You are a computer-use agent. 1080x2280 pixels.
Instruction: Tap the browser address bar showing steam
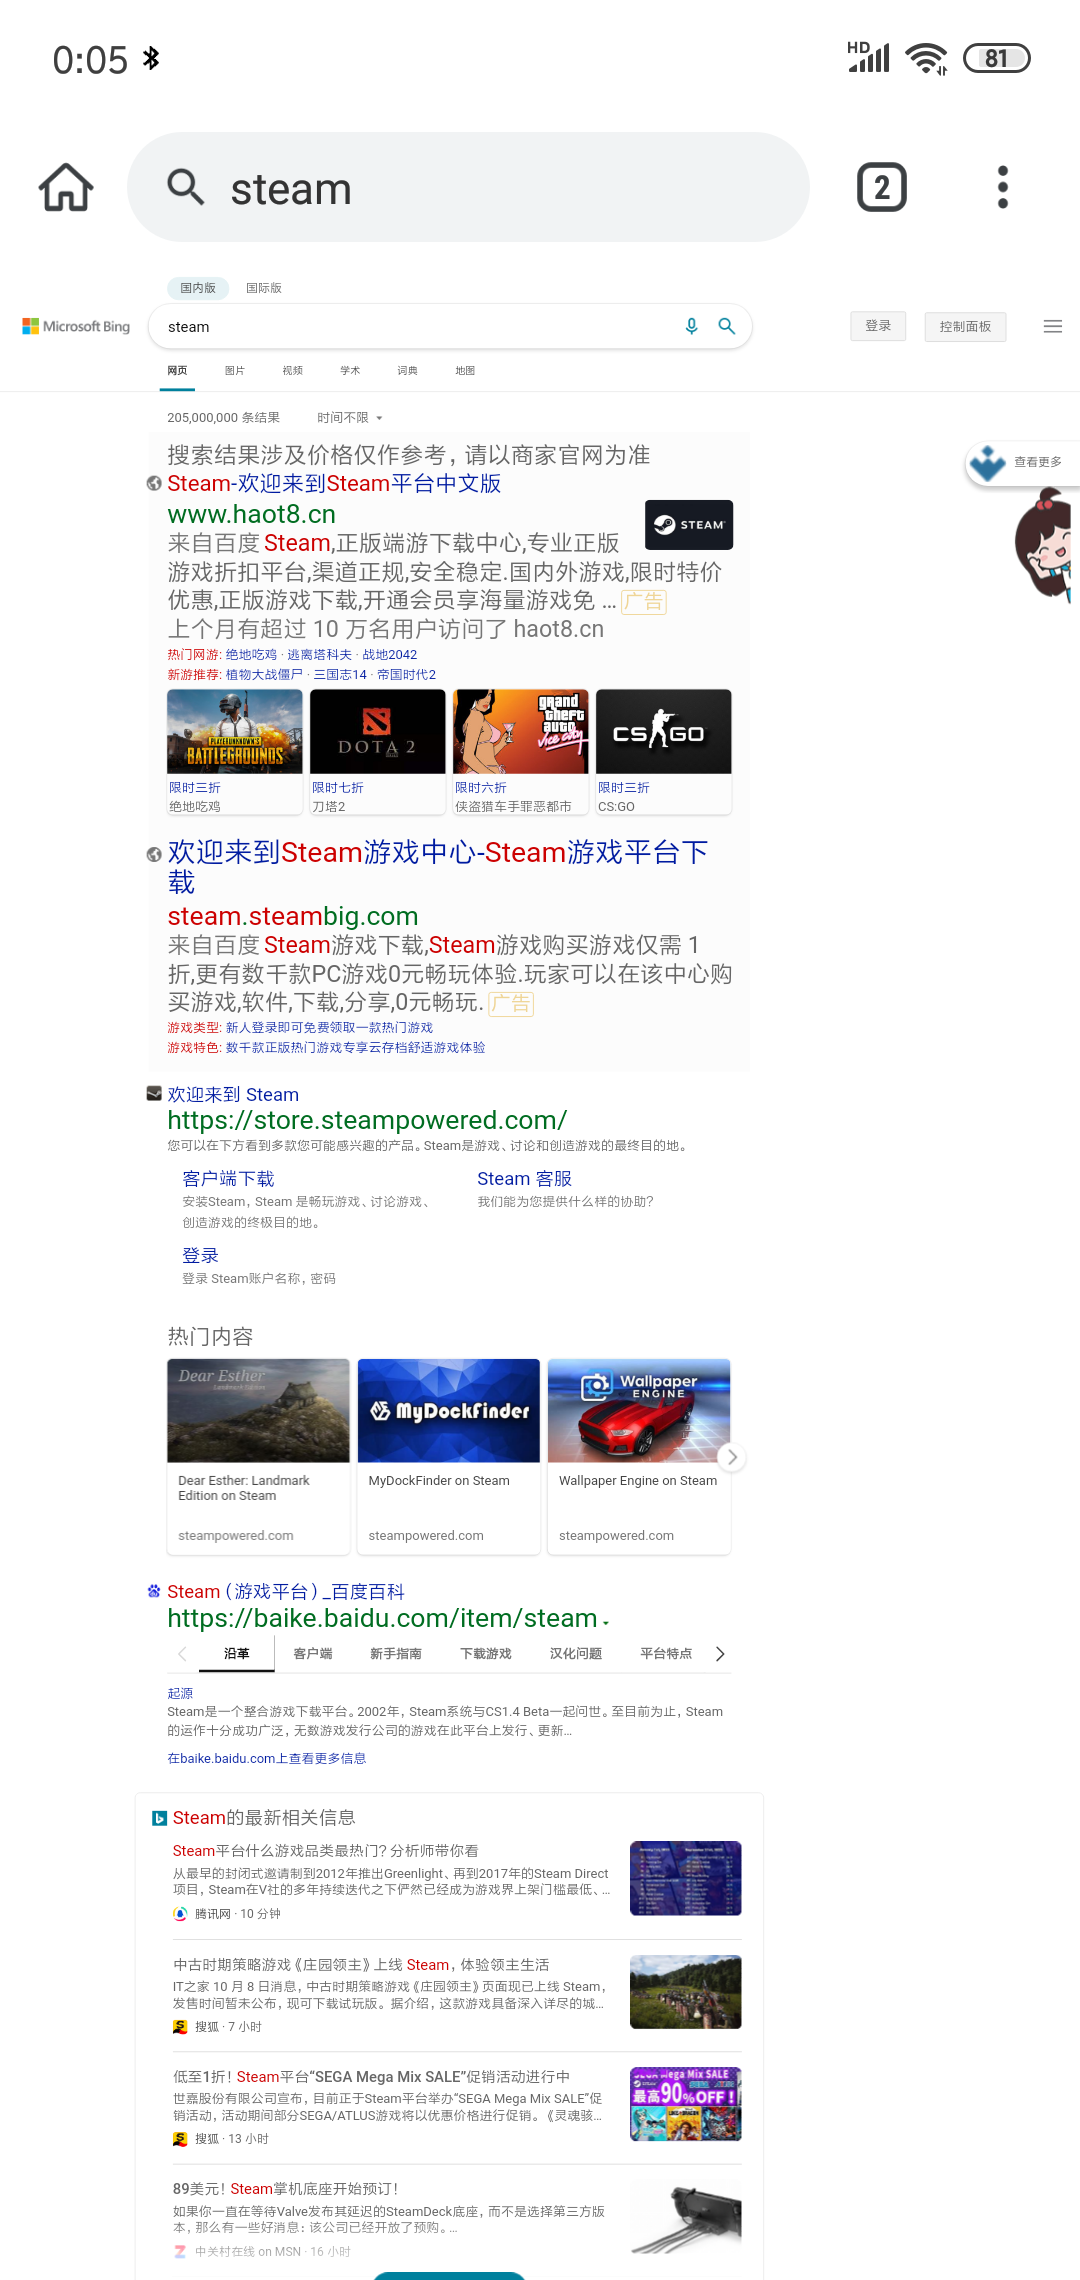(x=468, y=187)
